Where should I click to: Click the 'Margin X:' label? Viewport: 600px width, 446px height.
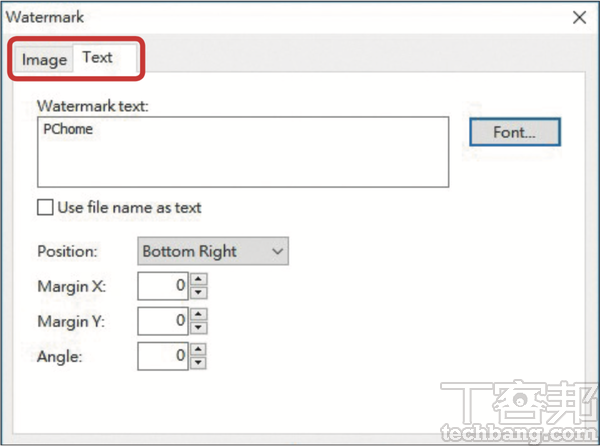point(72,286)
